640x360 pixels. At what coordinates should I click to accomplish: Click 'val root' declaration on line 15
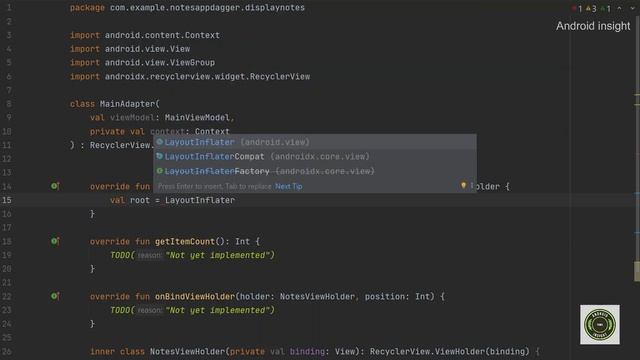[x=130, y=200]
